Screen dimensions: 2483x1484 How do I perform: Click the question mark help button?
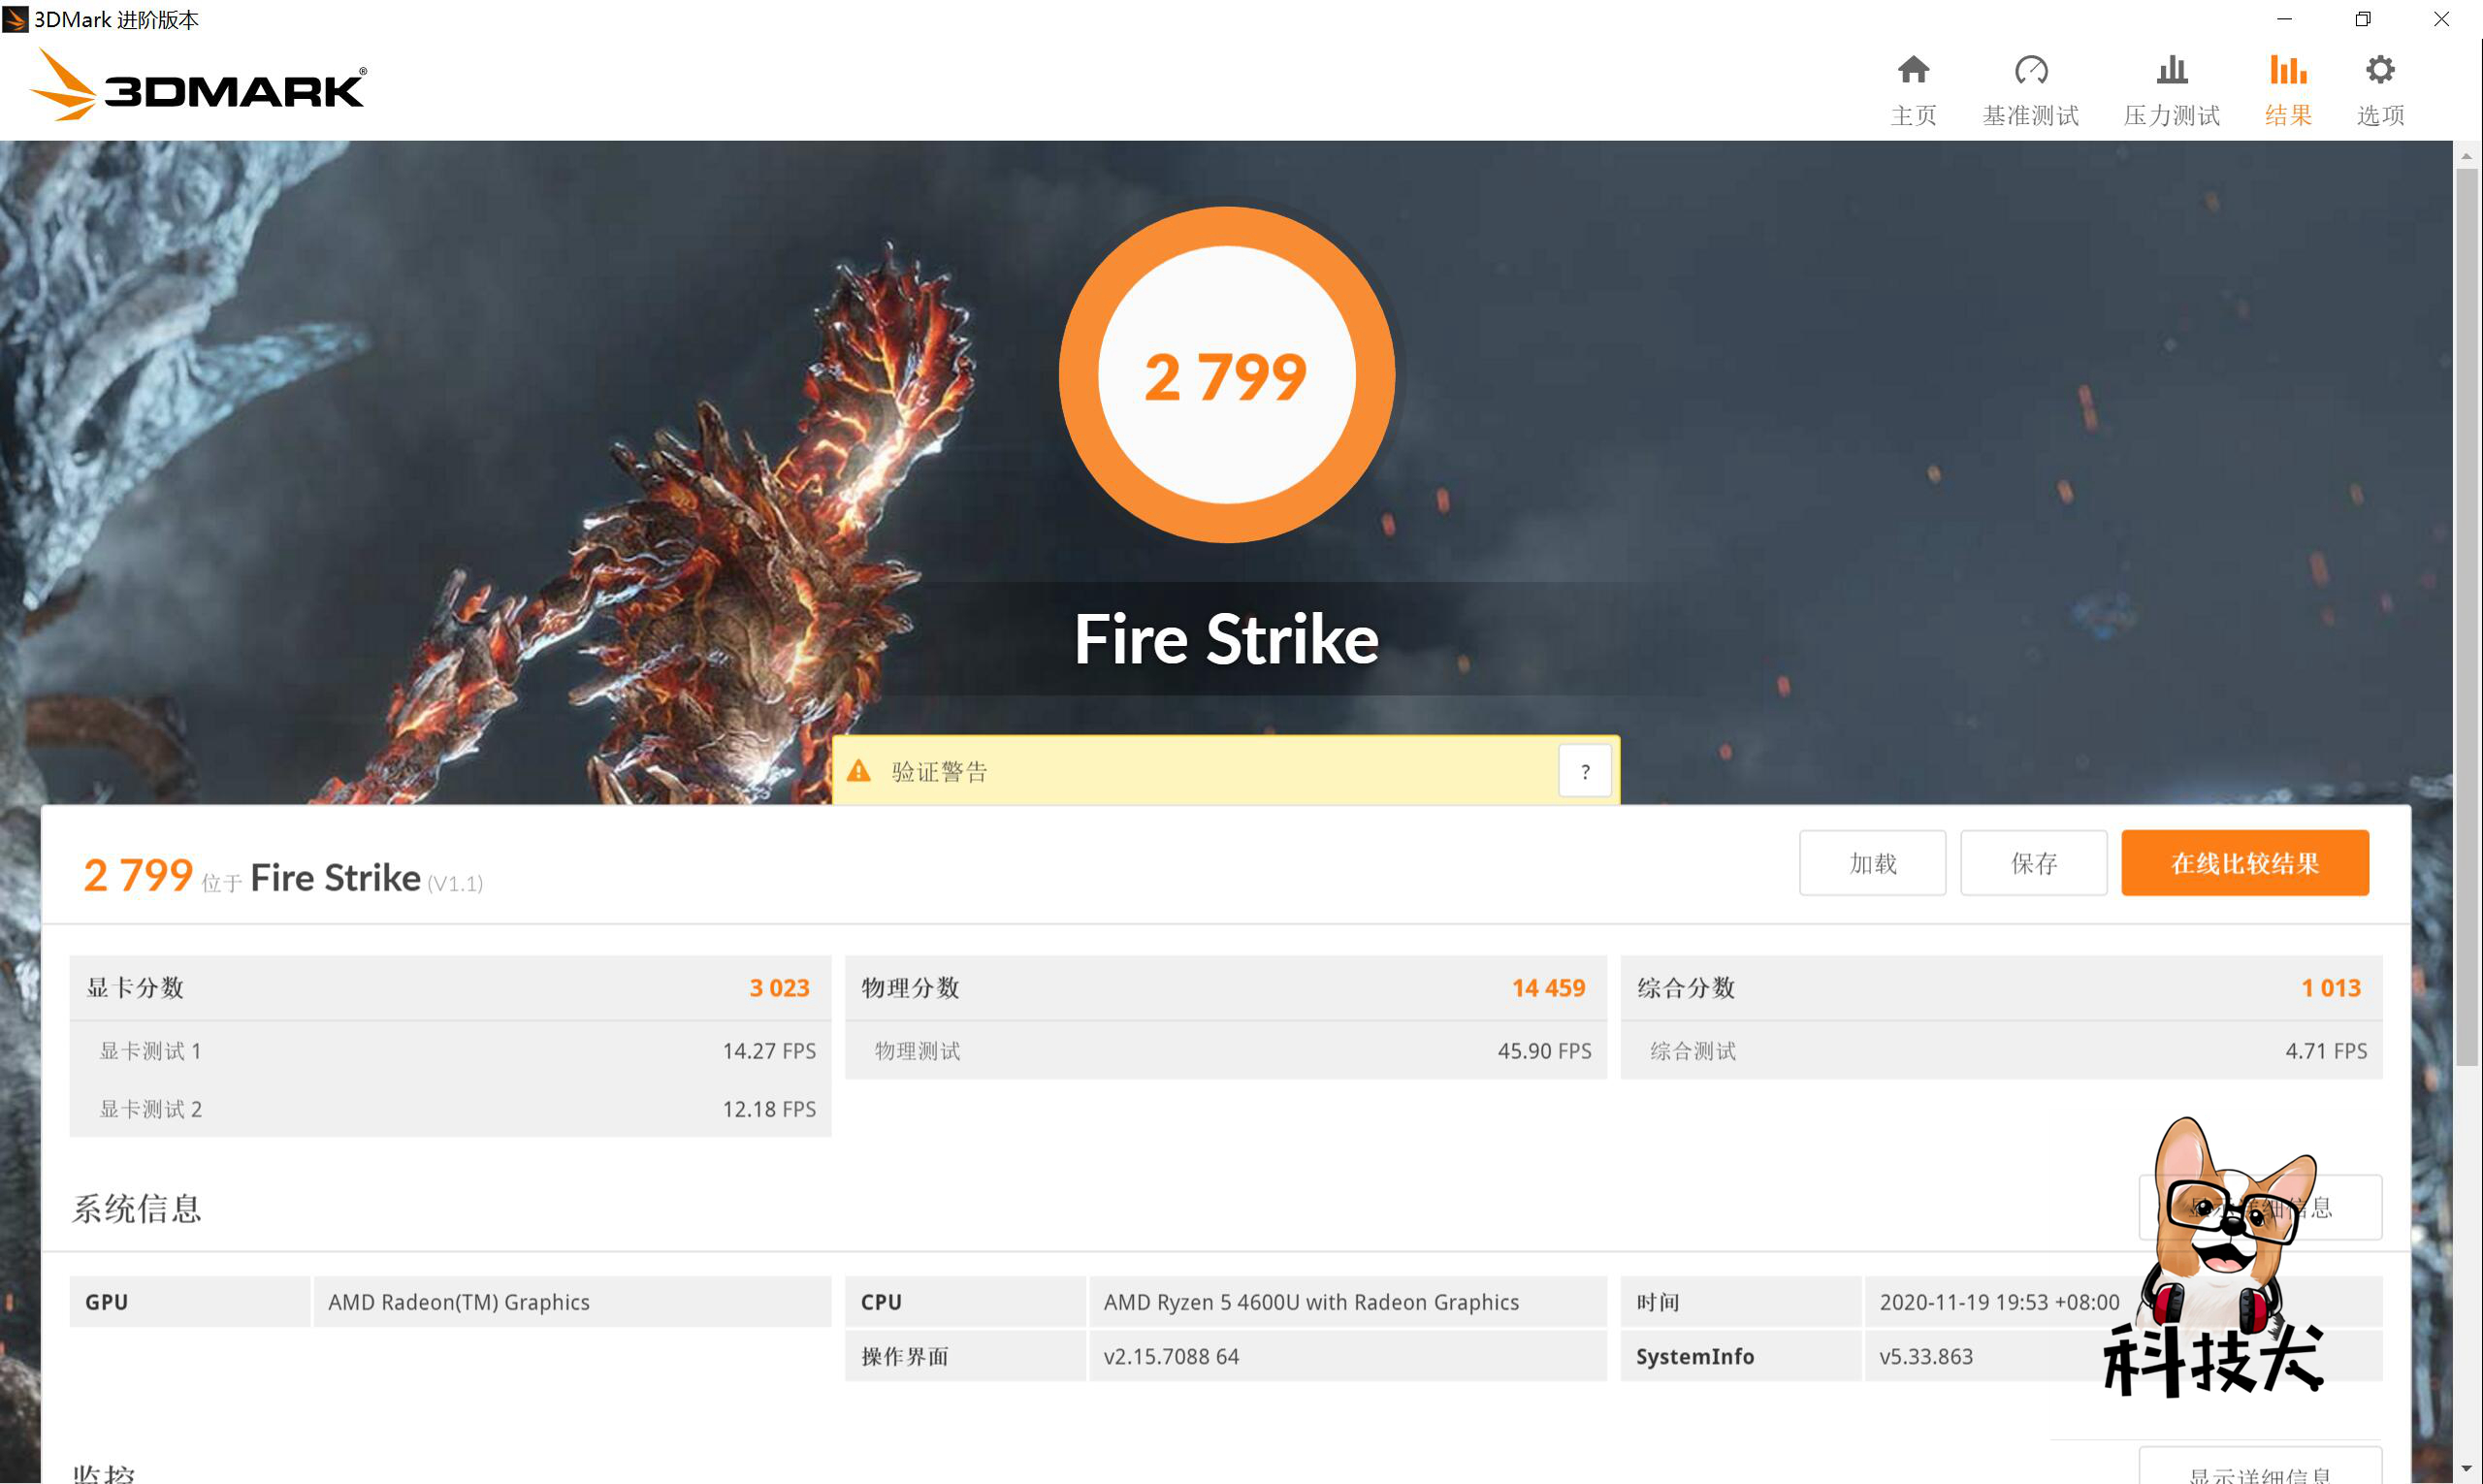click(1584, 771)
